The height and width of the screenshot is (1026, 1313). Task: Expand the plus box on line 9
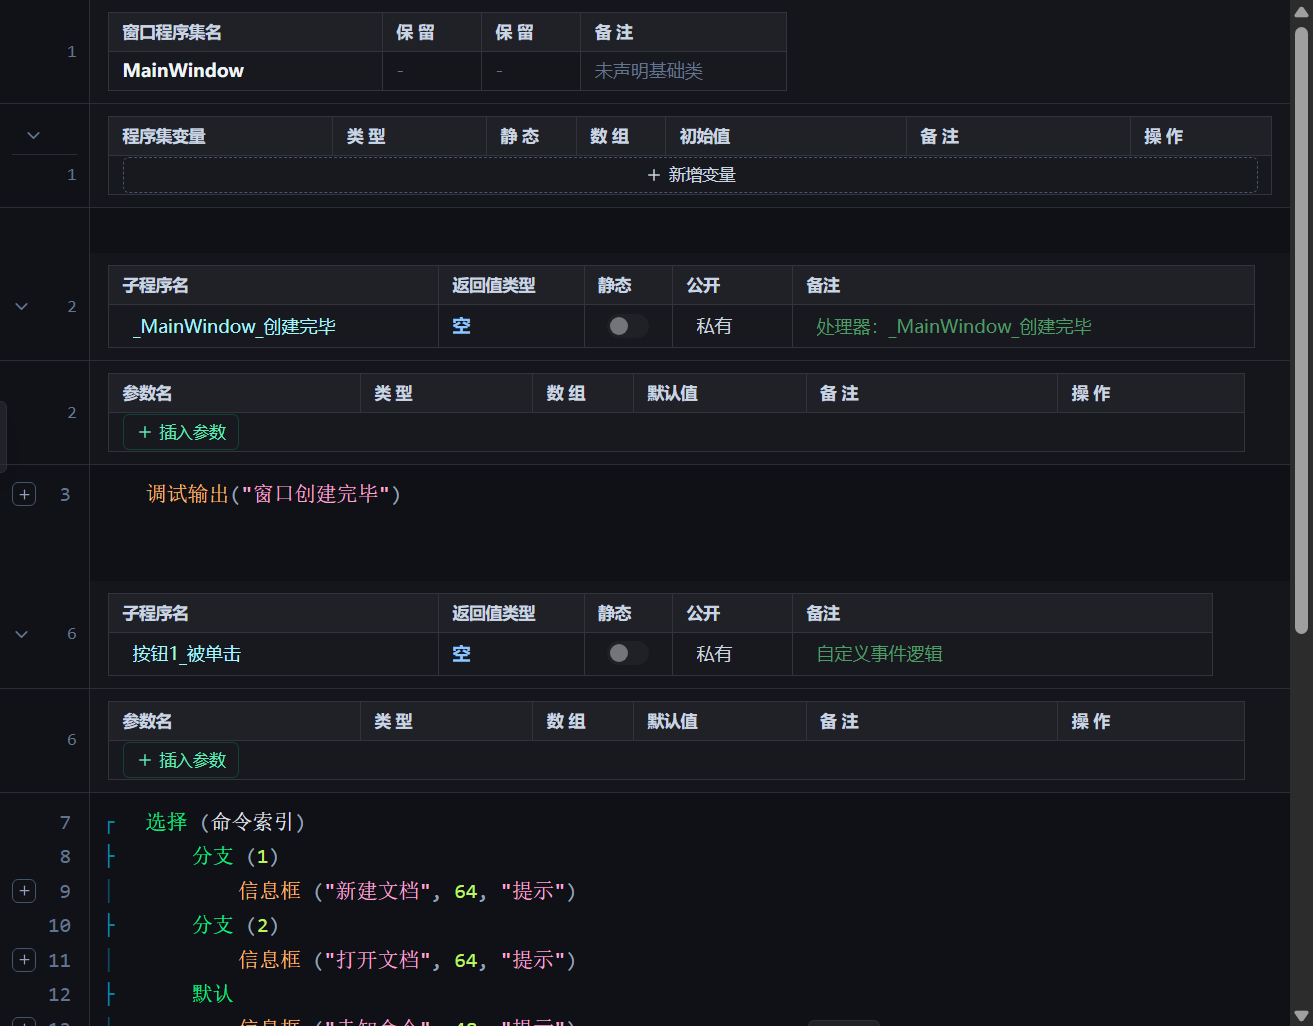24,891
